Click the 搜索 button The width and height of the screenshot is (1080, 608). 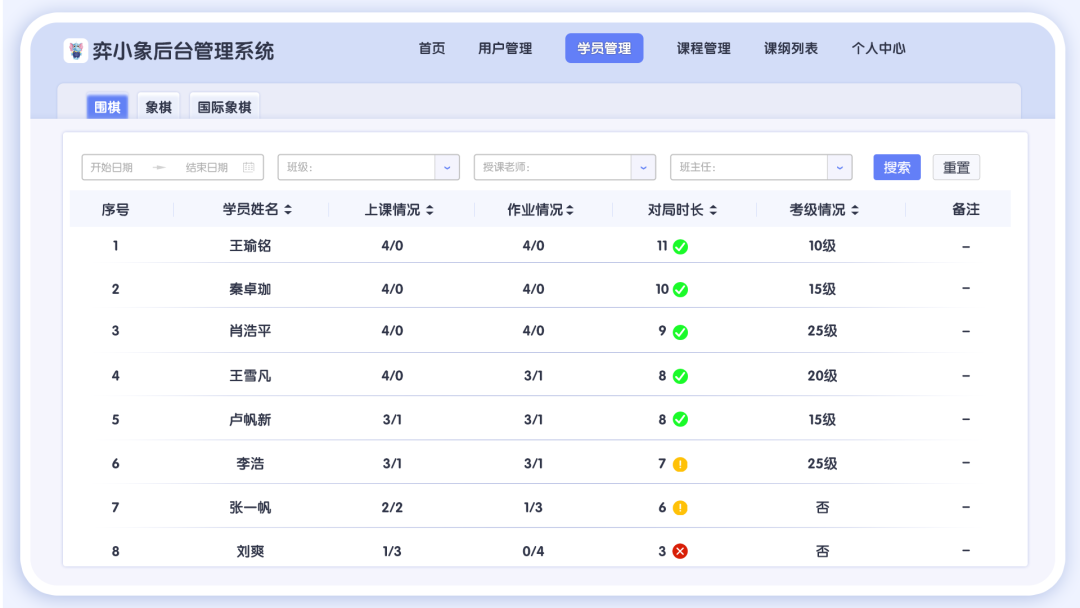897,167
